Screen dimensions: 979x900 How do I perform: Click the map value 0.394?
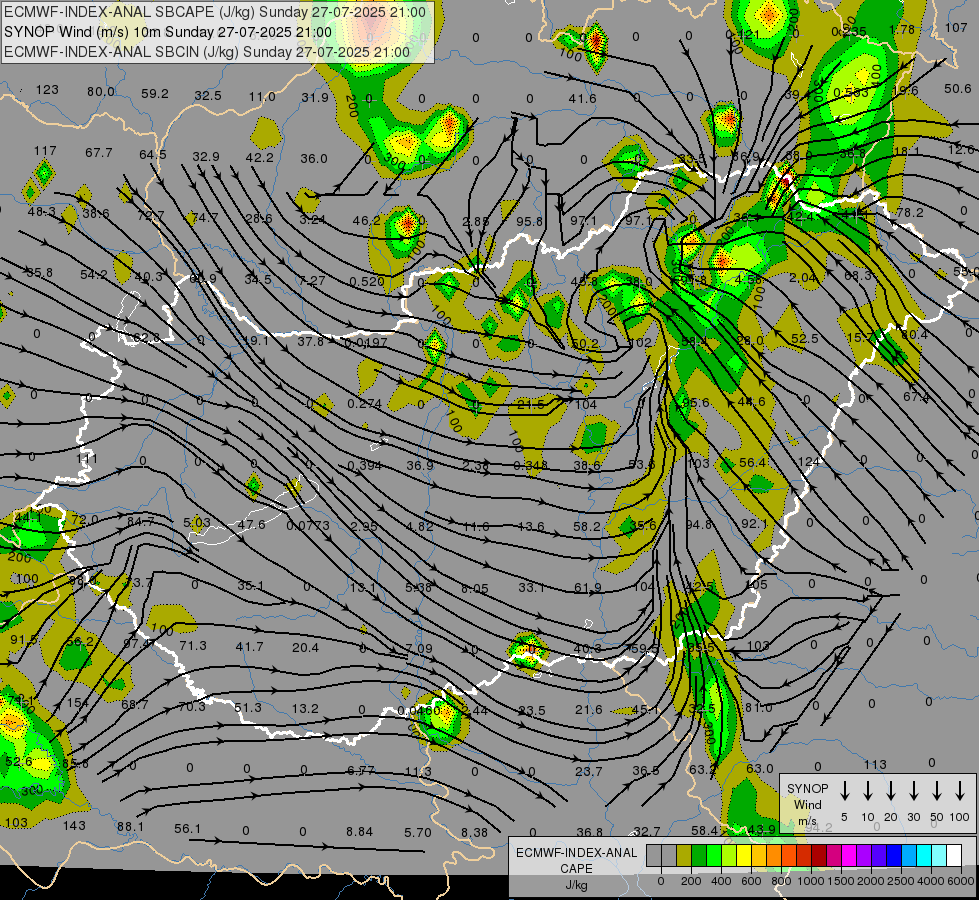click(x=364, y=465)
